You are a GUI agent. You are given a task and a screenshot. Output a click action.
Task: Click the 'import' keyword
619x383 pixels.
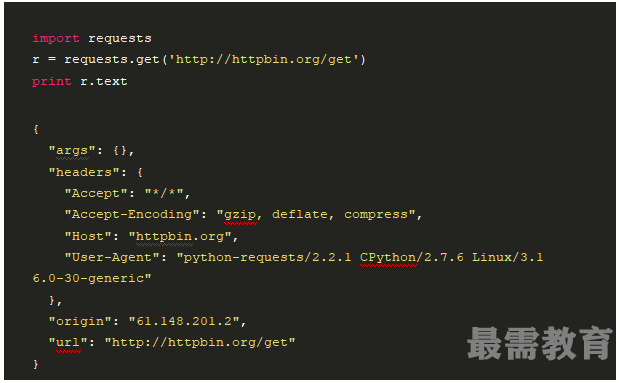tap(56, 38)
